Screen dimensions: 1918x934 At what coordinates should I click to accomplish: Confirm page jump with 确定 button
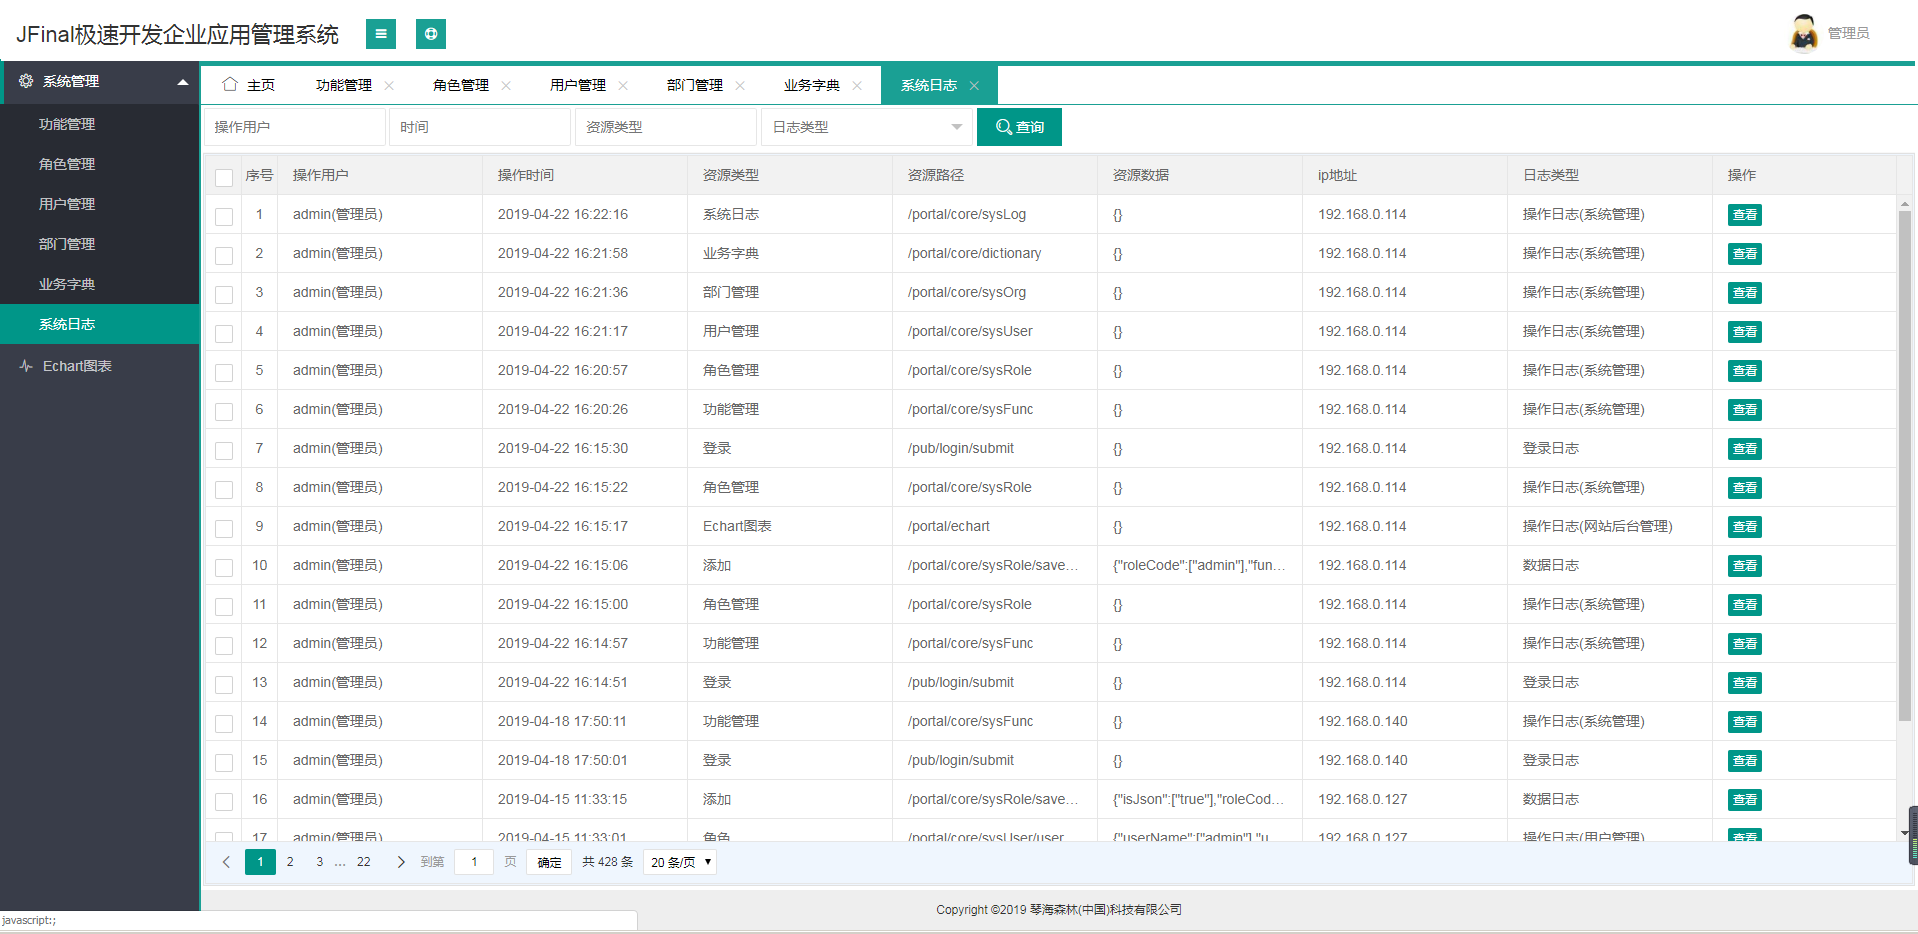pos(549,862)
